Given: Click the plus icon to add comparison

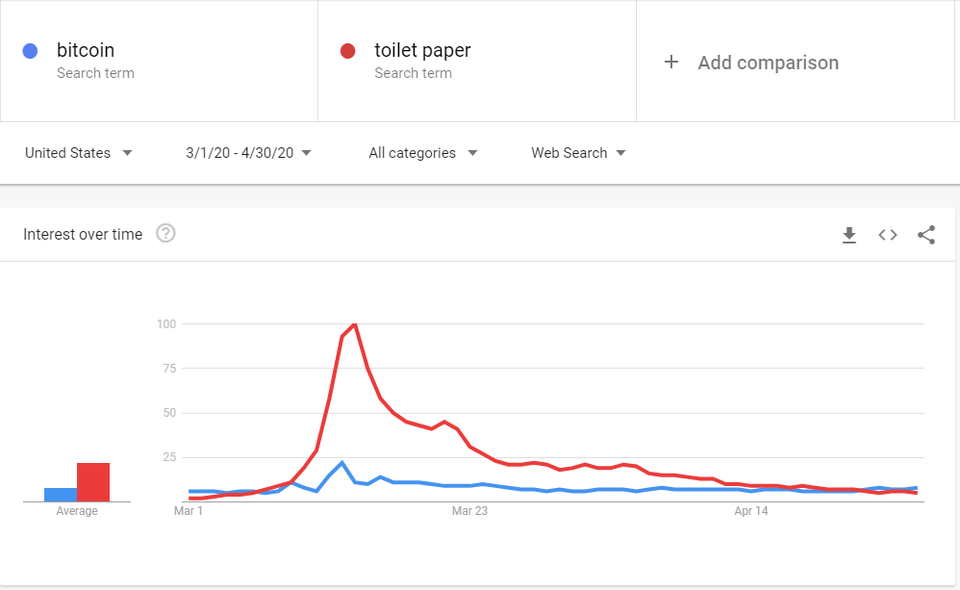Looking at the screenshot, I should [671, 62].
